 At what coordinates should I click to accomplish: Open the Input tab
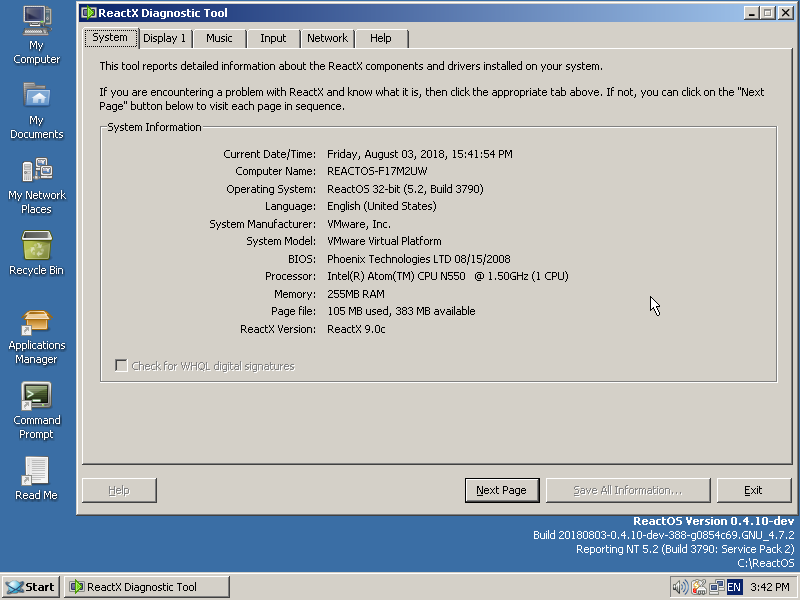(x=273, y=38)
